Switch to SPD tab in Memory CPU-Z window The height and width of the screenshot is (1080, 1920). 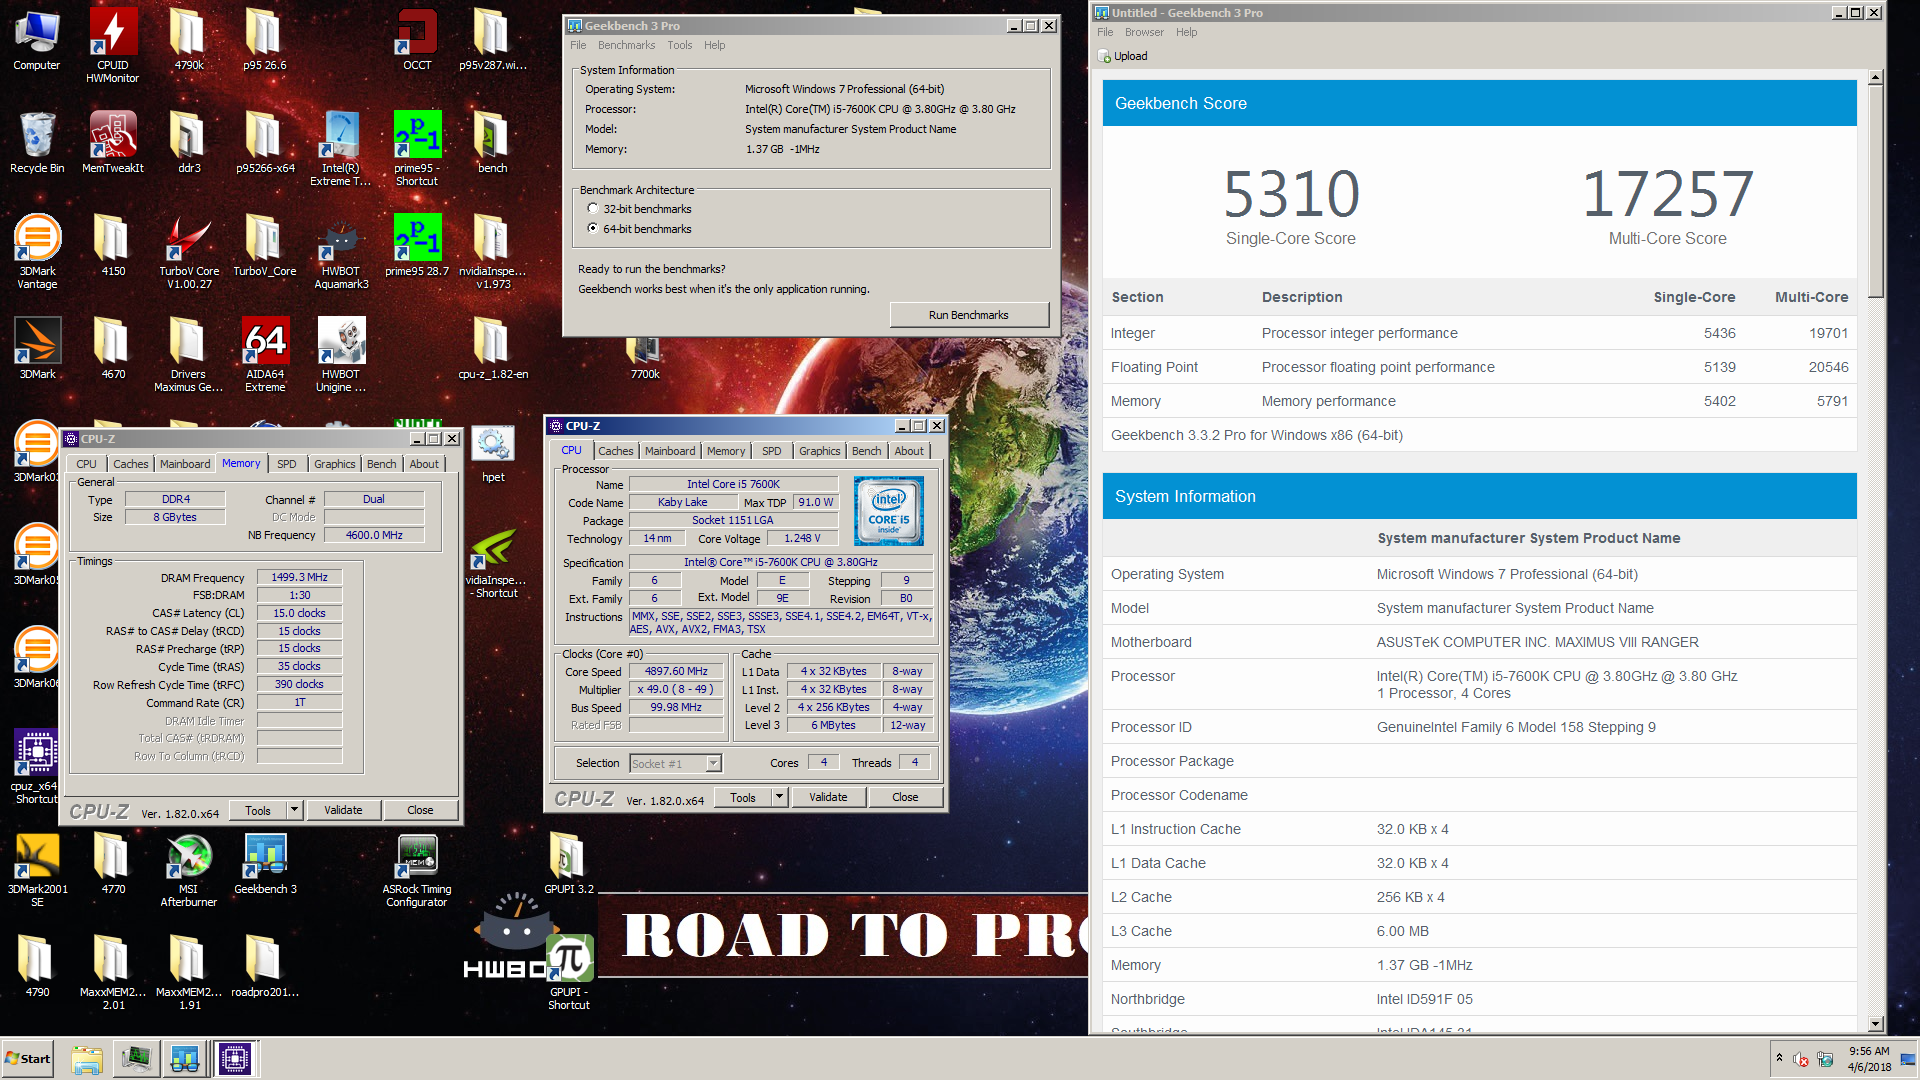click(286, 464)
